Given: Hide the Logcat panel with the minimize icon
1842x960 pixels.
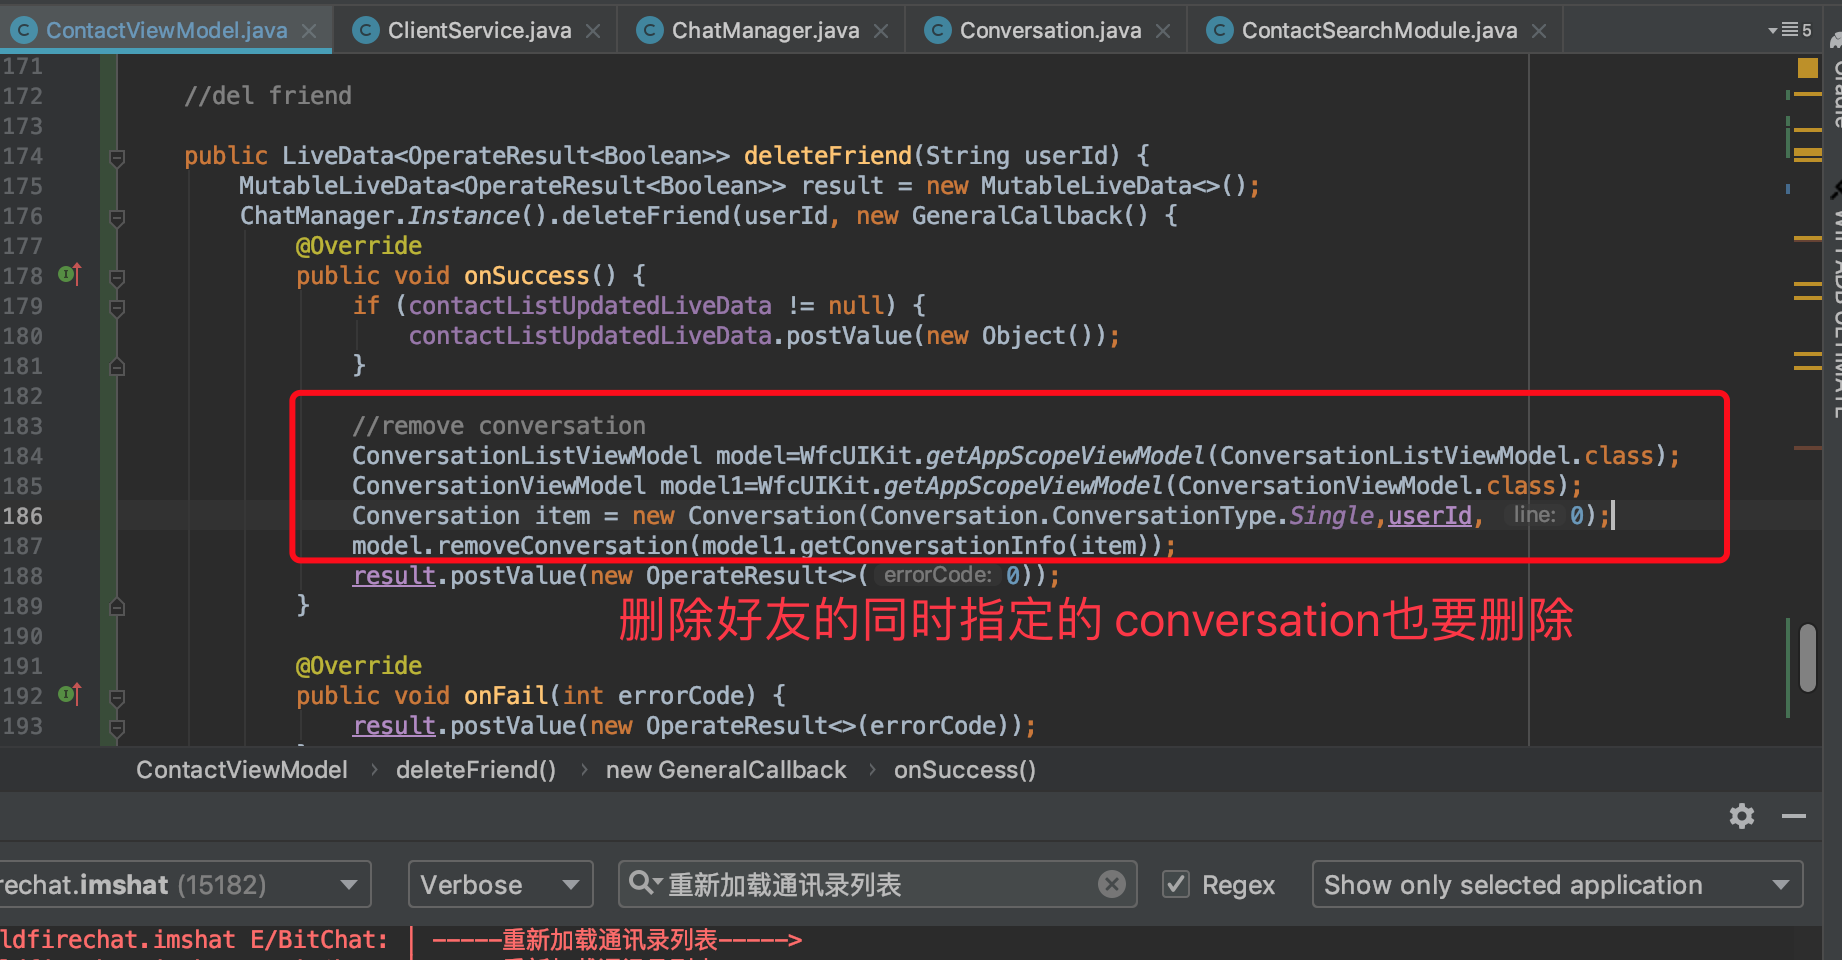Looking at the screenshot, I should pos(1795,816).
